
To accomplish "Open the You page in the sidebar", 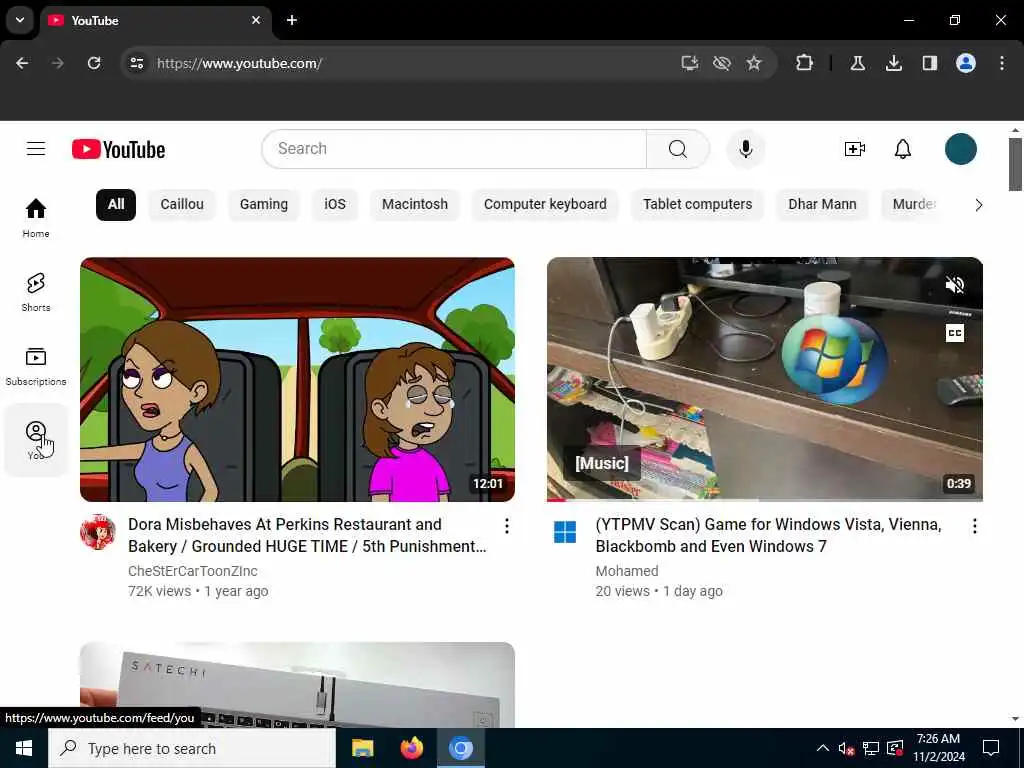I will [36, 440].
